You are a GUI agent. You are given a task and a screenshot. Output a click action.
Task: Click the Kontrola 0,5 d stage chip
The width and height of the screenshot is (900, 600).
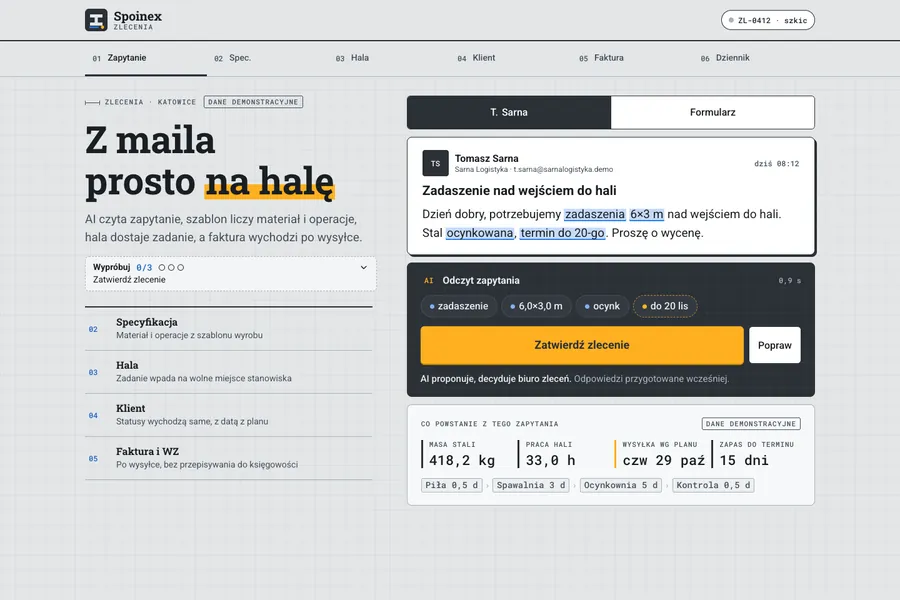coord(713,485)
